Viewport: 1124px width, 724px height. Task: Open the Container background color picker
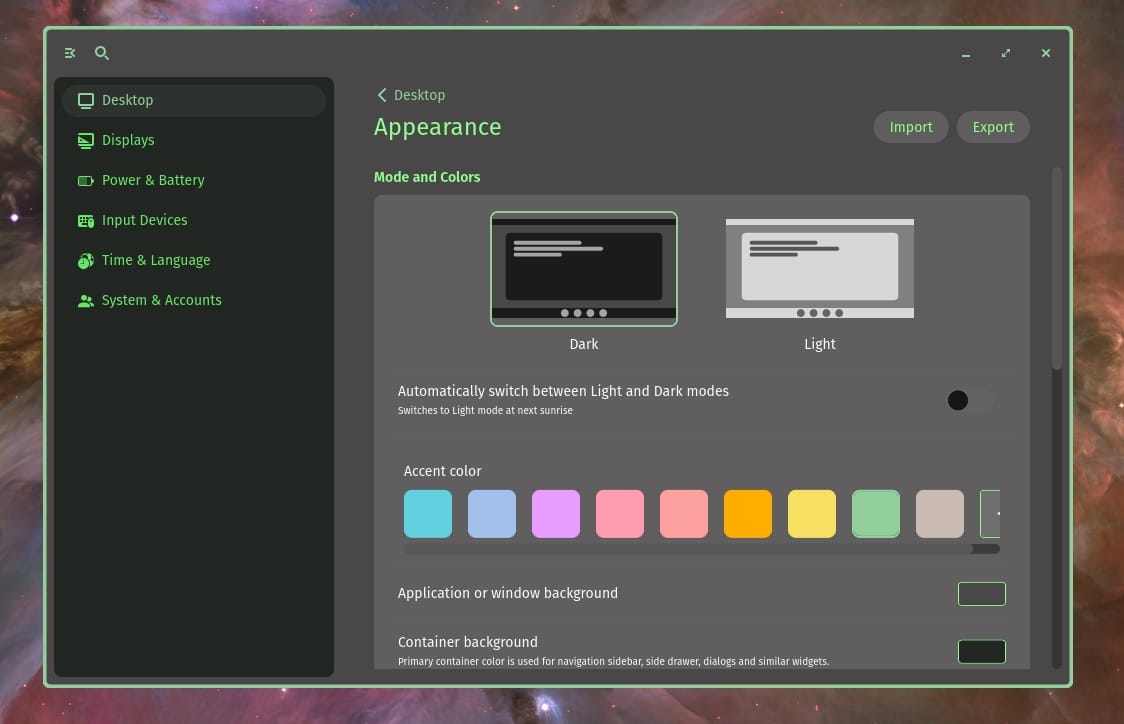coord(981,651)
